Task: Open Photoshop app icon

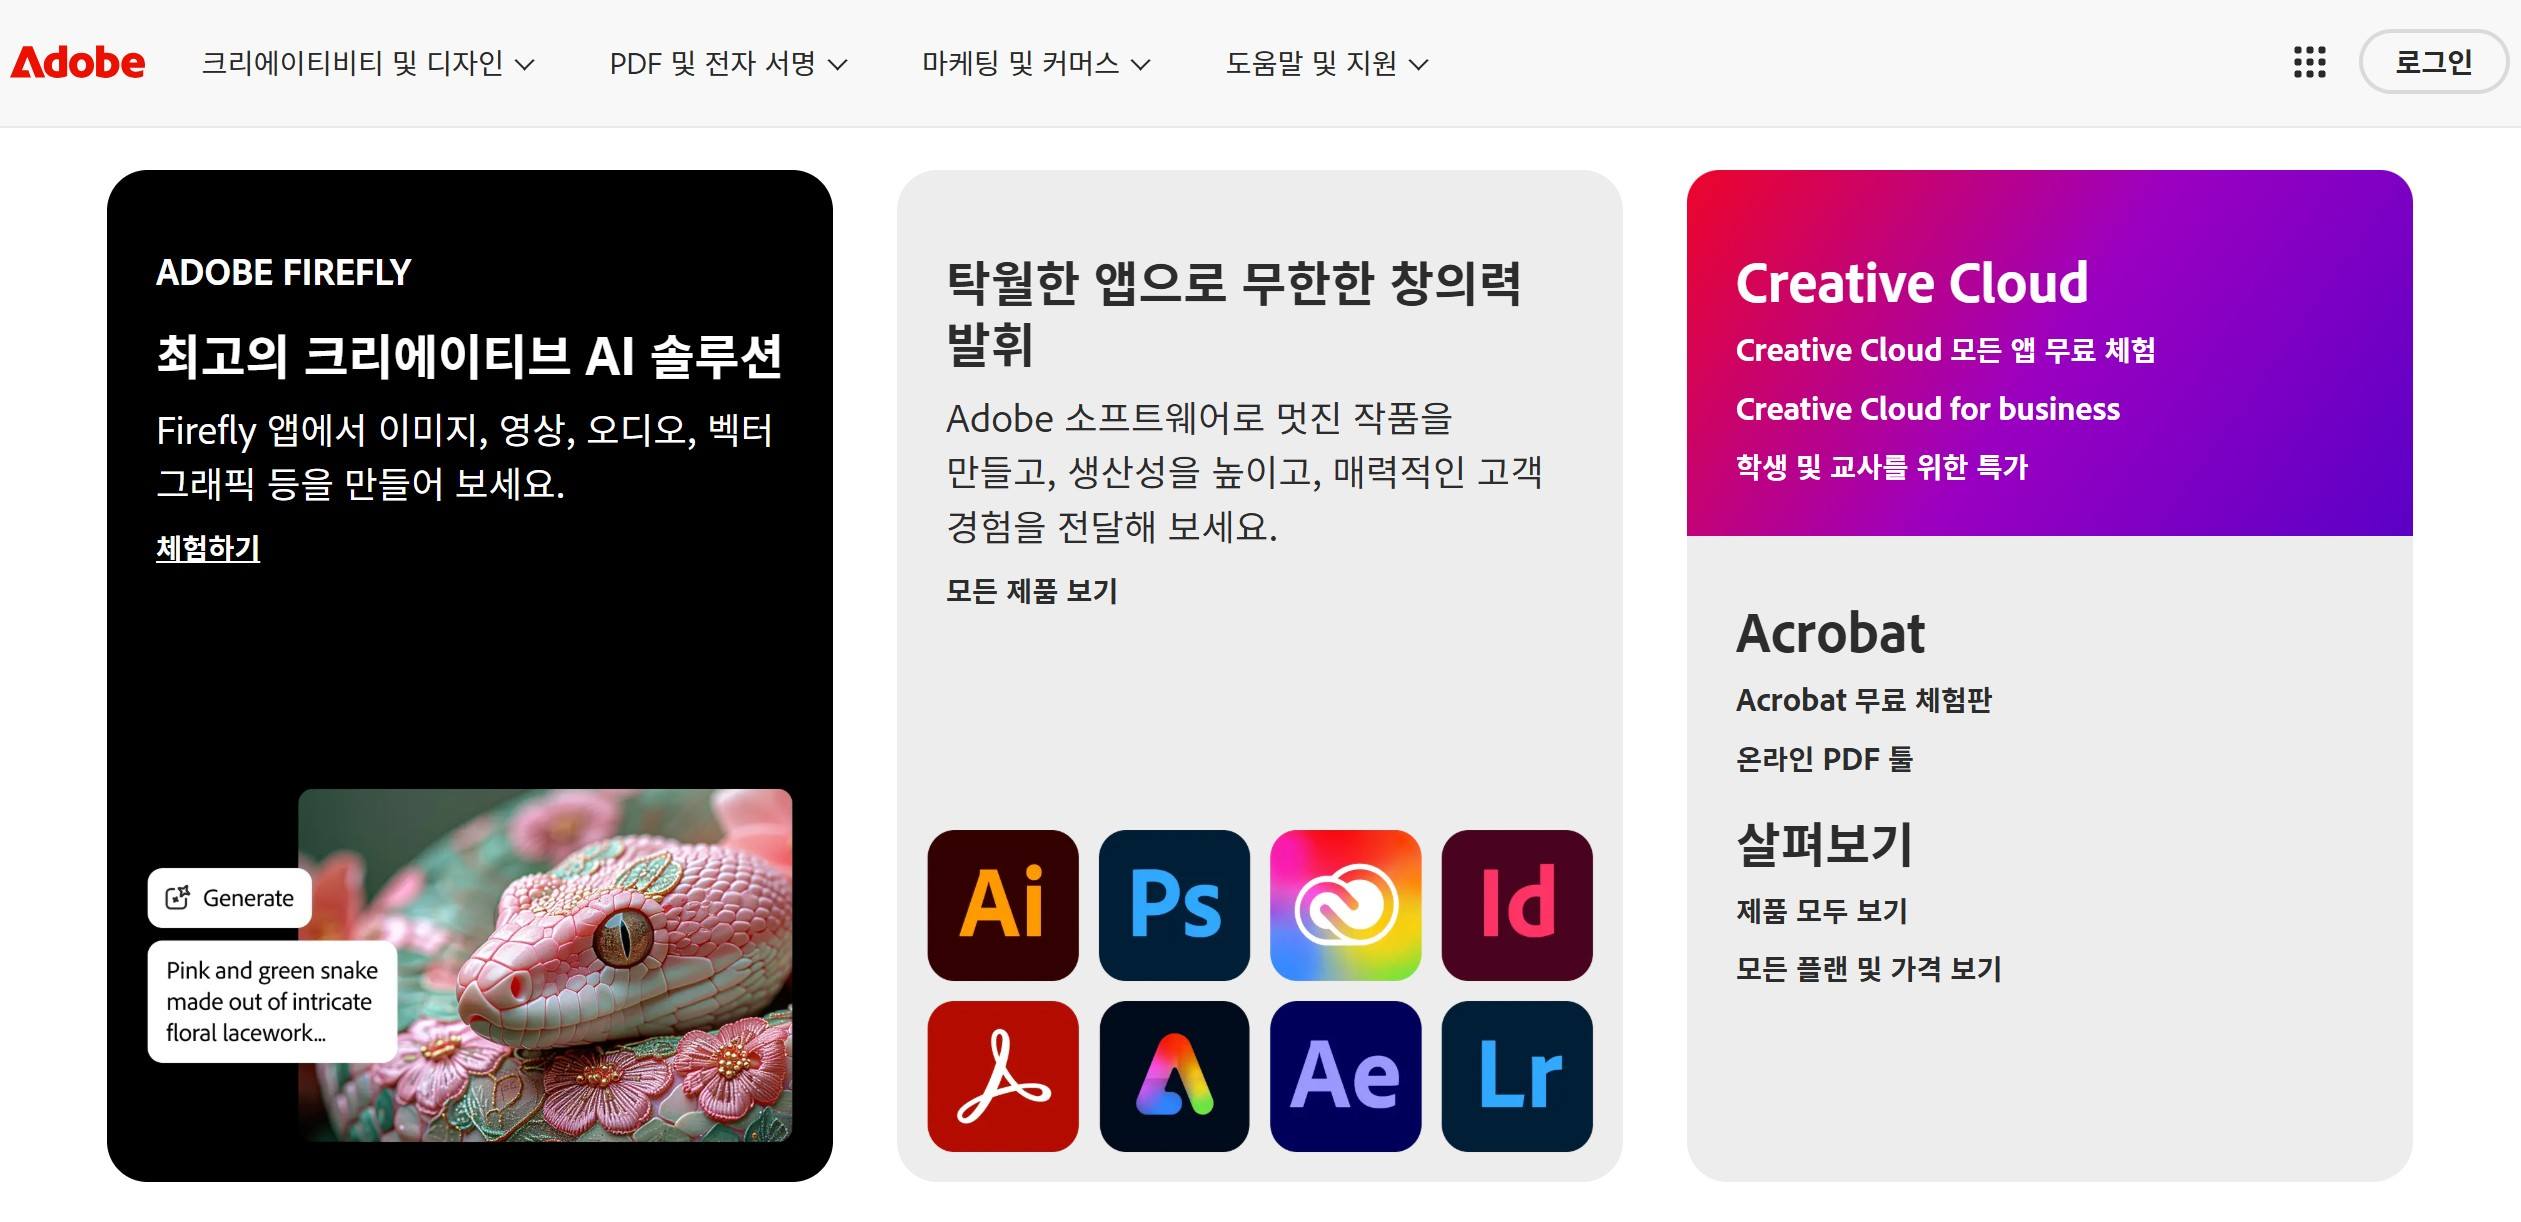Action: pos(1174,903)
